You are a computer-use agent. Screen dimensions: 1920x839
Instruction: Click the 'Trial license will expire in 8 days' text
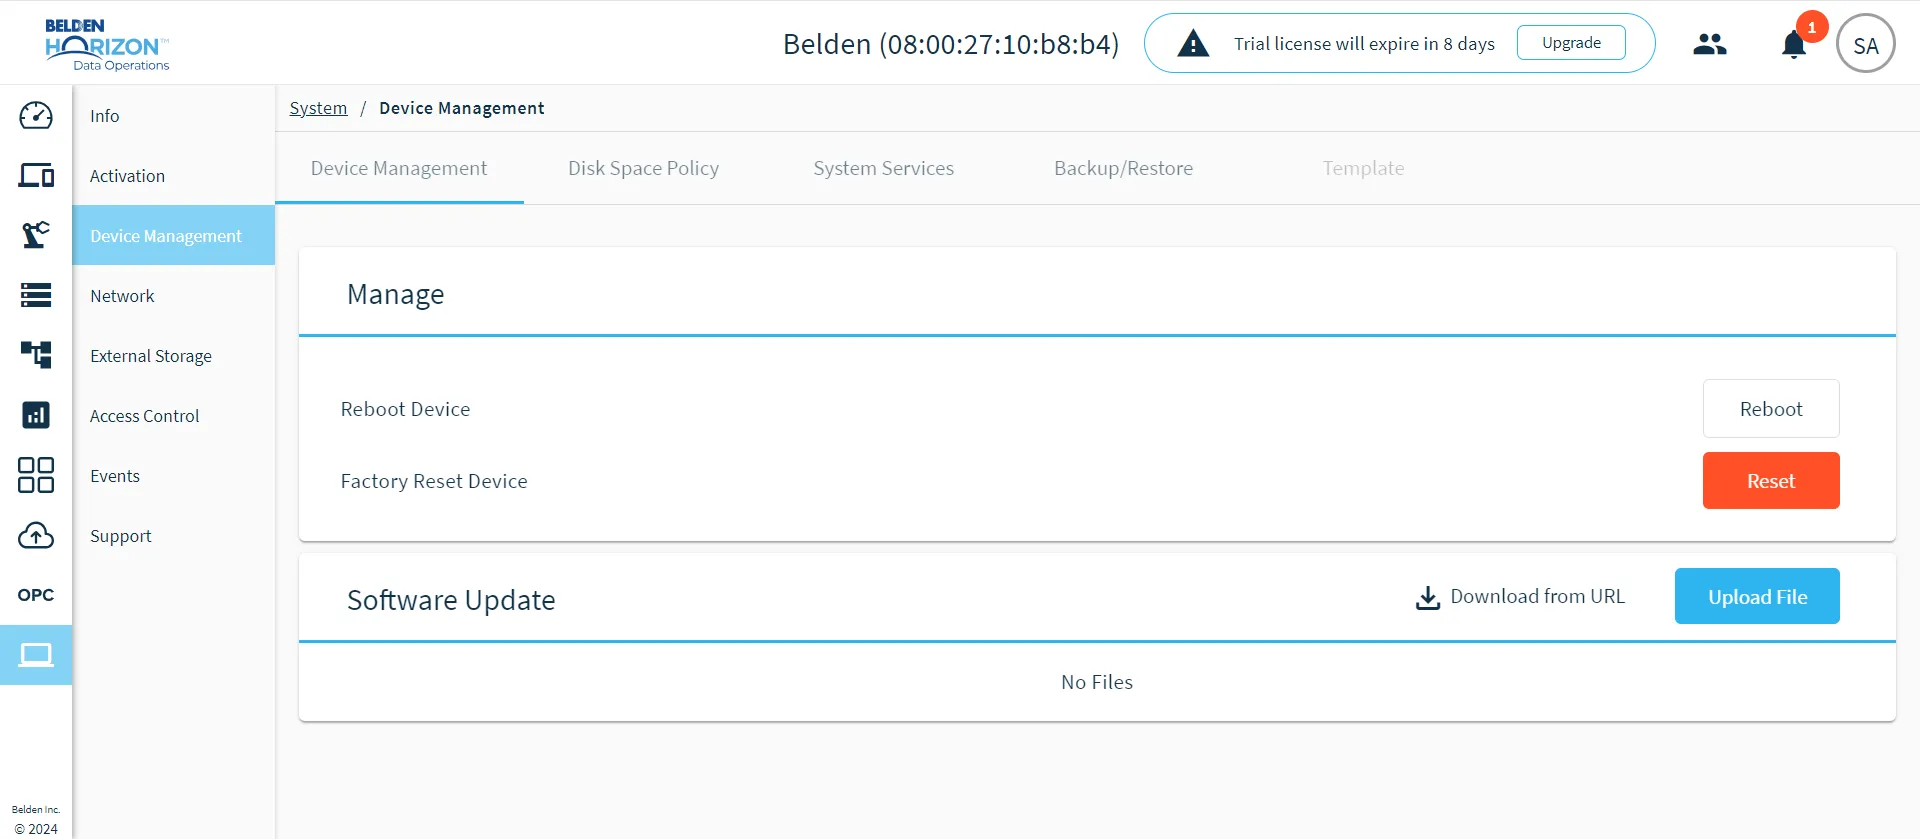1364,44
